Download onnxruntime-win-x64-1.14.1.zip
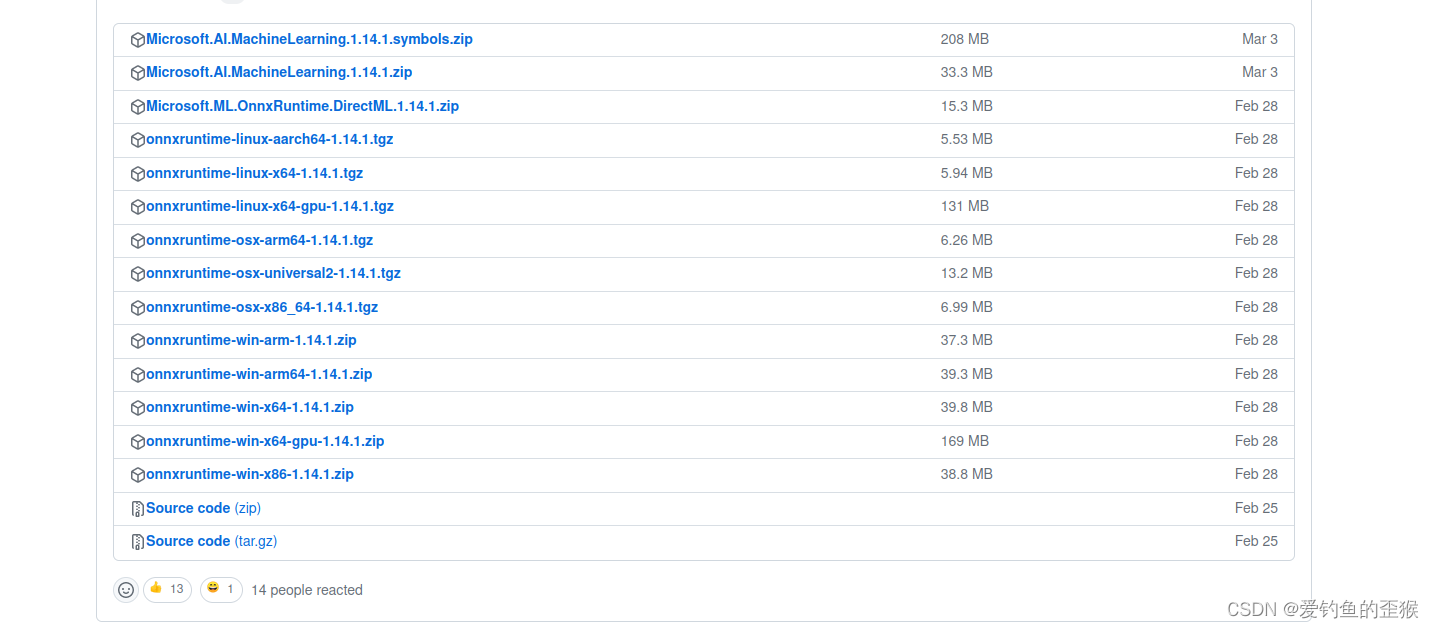 pyautogui.click(x=250, y=407)
